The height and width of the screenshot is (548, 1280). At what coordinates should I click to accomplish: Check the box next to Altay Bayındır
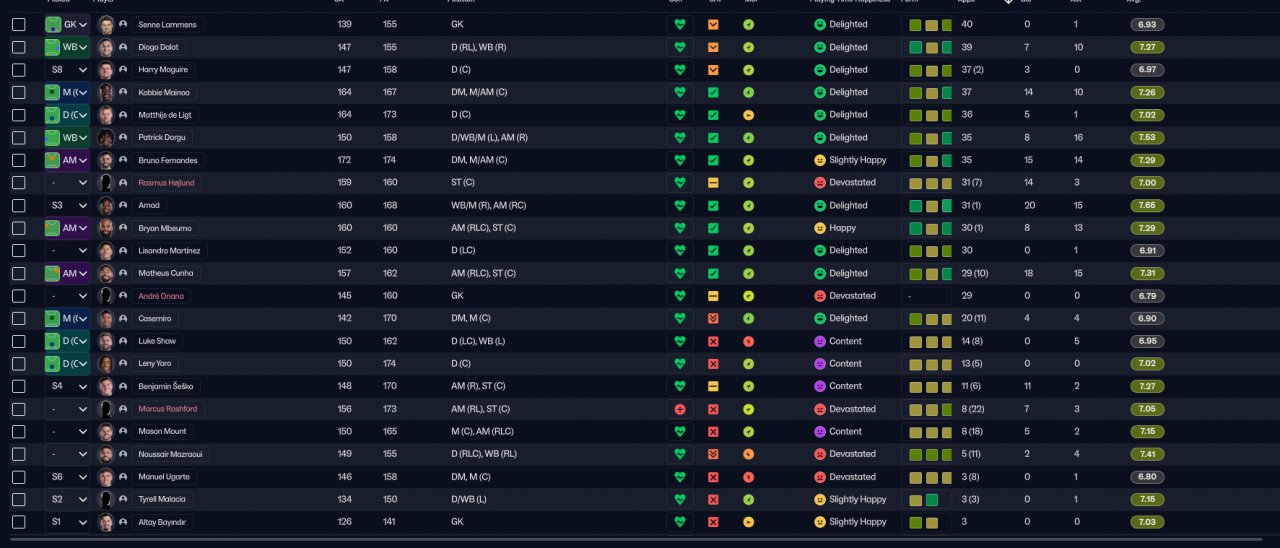[19, 522]
